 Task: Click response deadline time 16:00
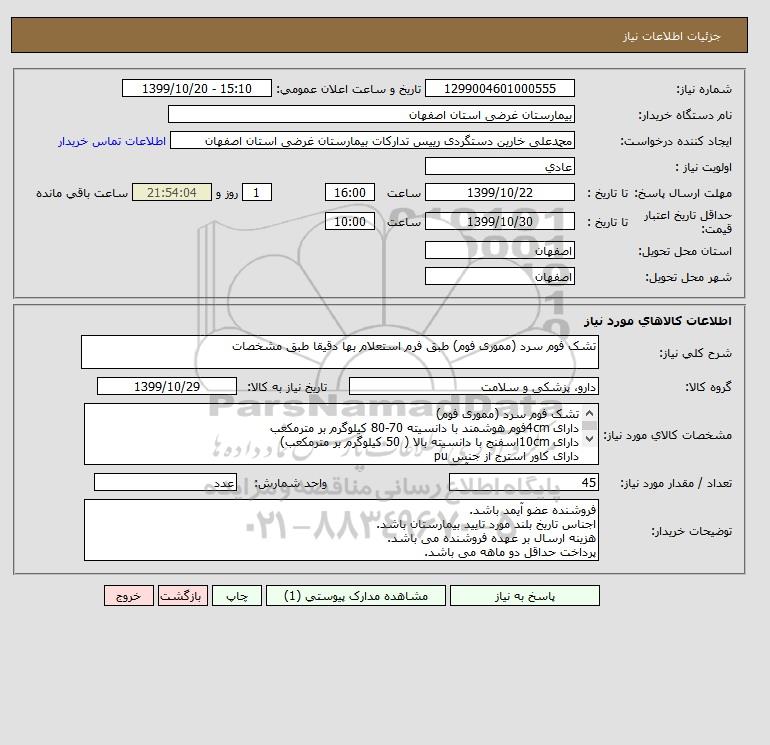(350, 193)
